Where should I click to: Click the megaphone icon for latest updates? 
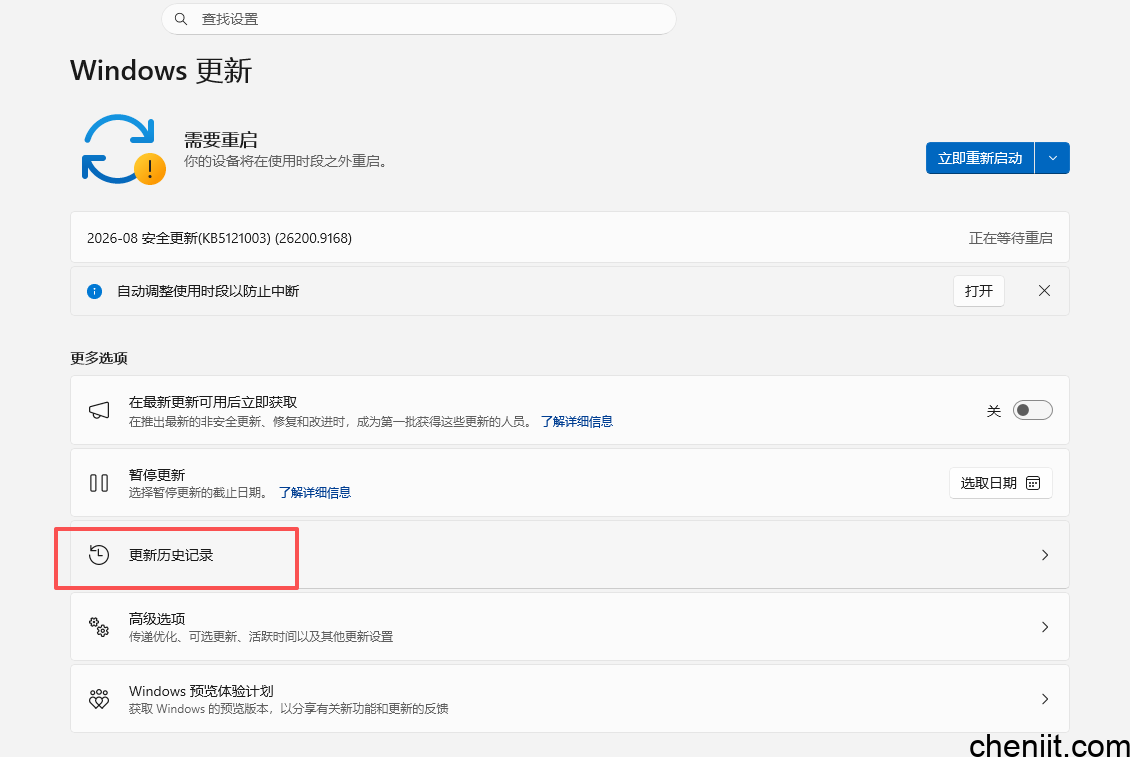[99, 410]
